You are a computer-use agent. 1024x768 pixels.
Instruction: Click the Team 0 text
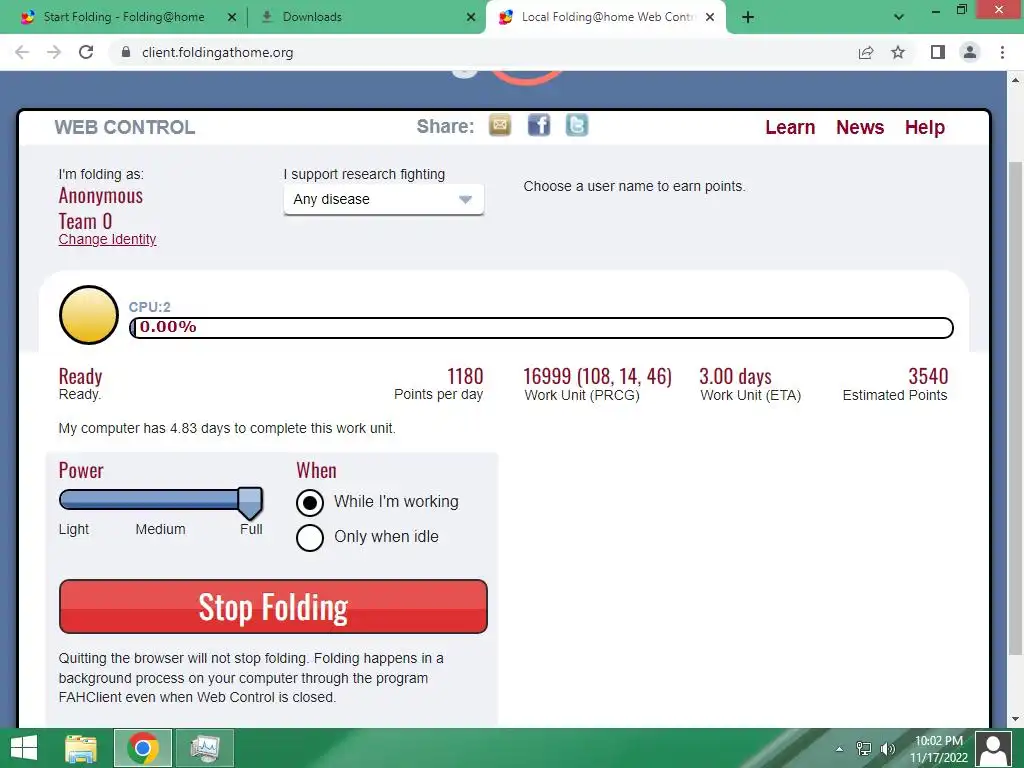[85, 221]
